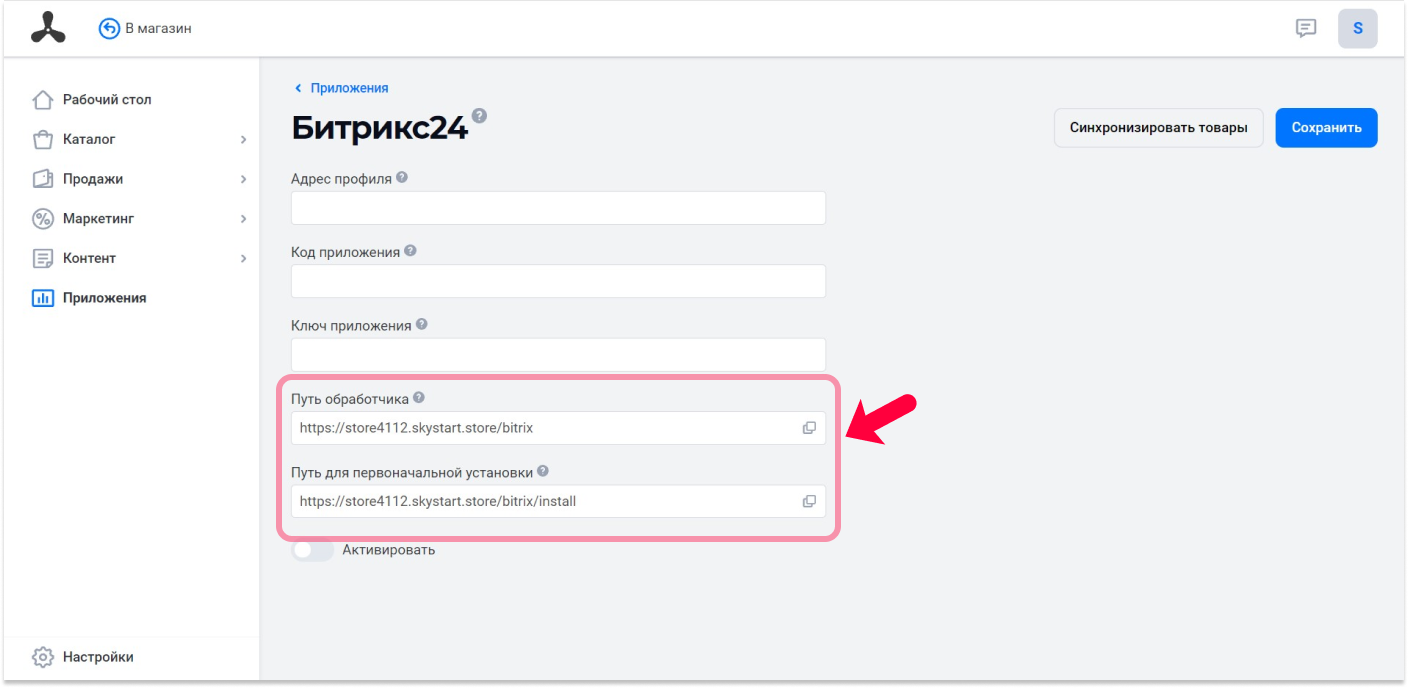Click the Битрикс24 page heading
Viewport: 1408px width, 688px height.
click(380, 128)
